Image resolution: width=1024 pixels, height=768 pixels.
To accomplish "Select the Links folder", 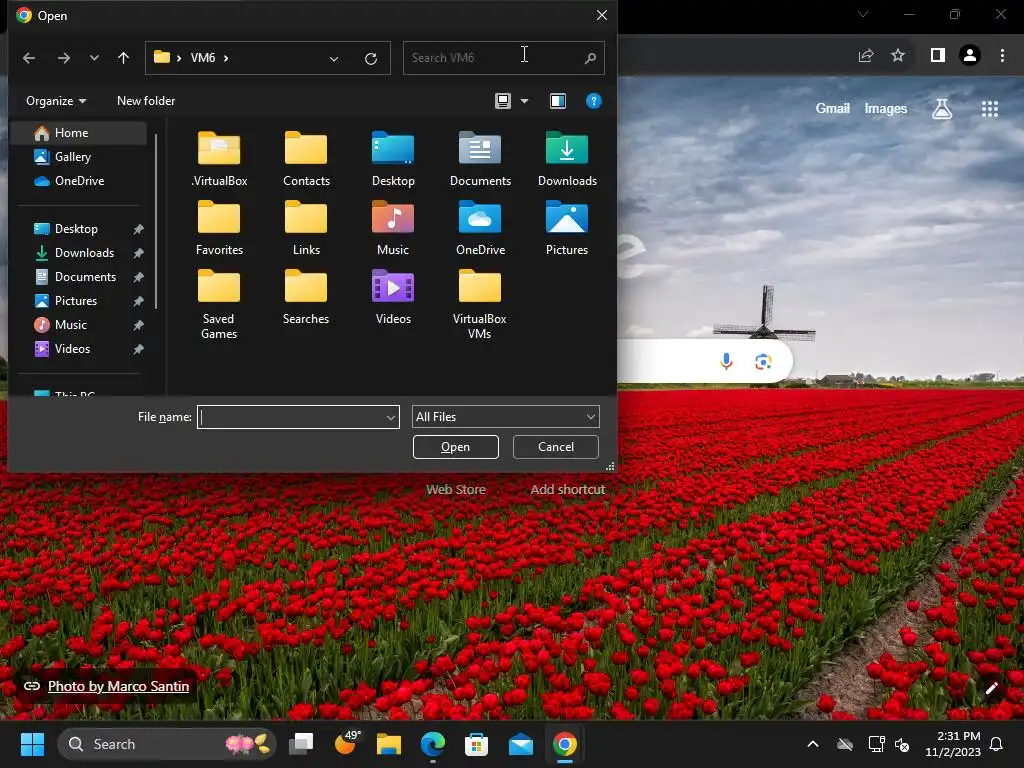I will (x=306, y=228).
